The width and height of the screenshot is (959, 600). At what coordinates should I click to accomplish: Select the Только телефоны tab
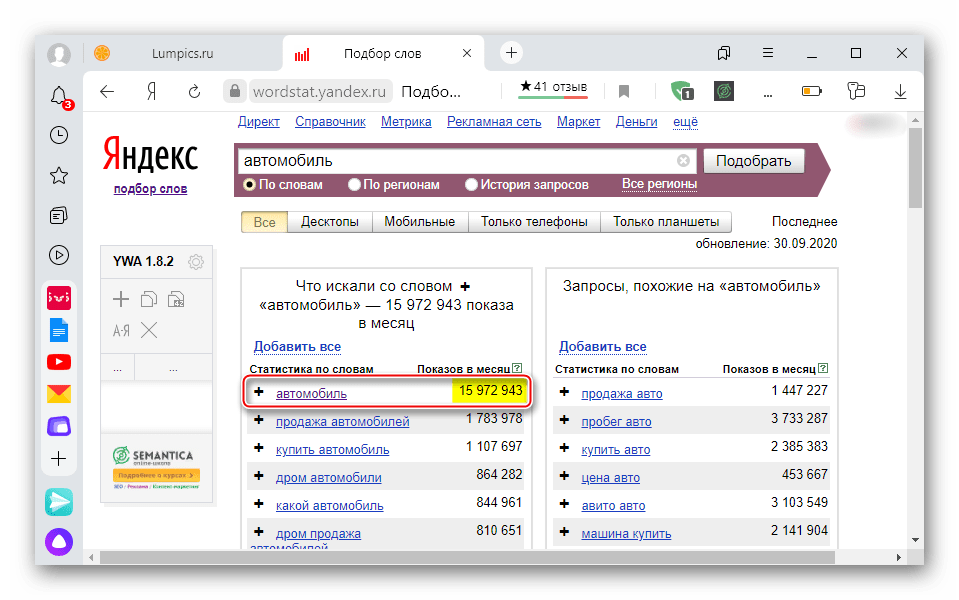pos(534,222)
